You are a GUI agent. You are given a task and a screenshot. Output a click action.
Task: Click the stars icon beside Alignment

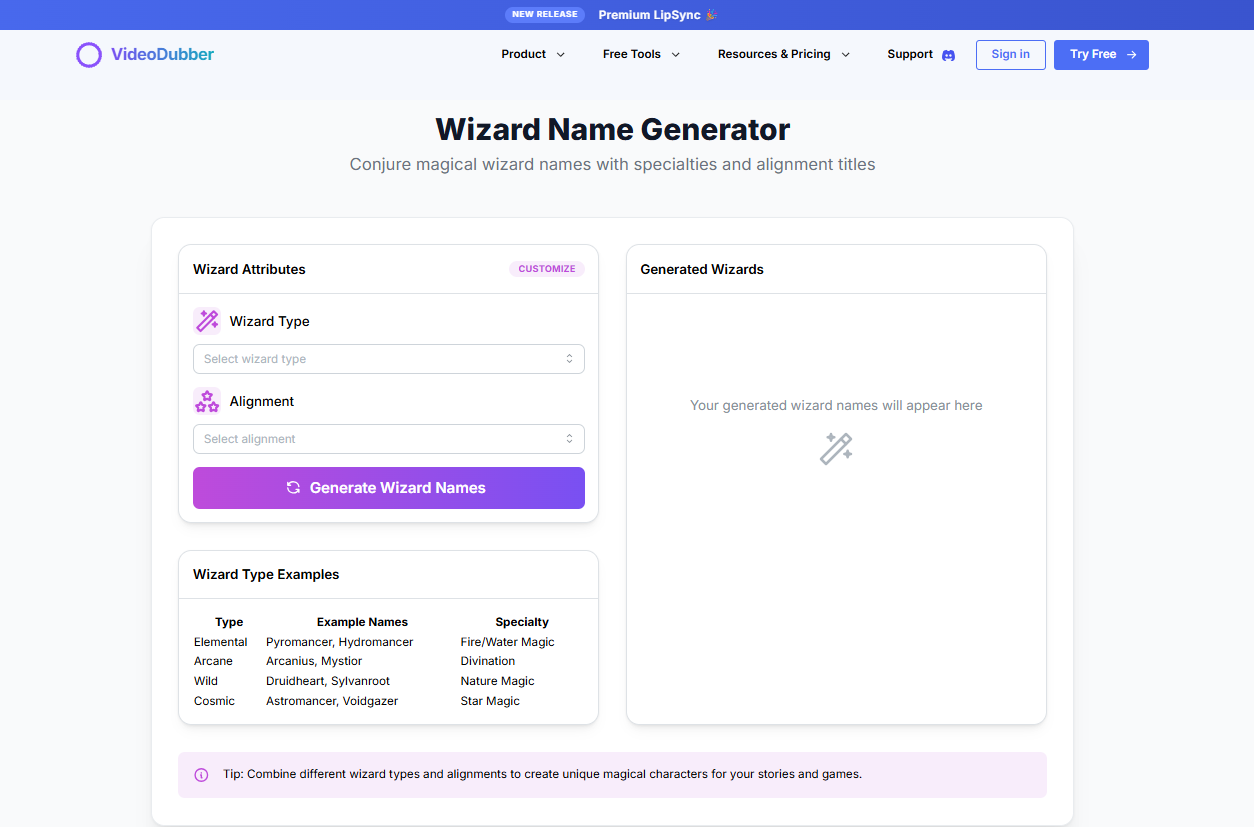[x=207, y=400]
